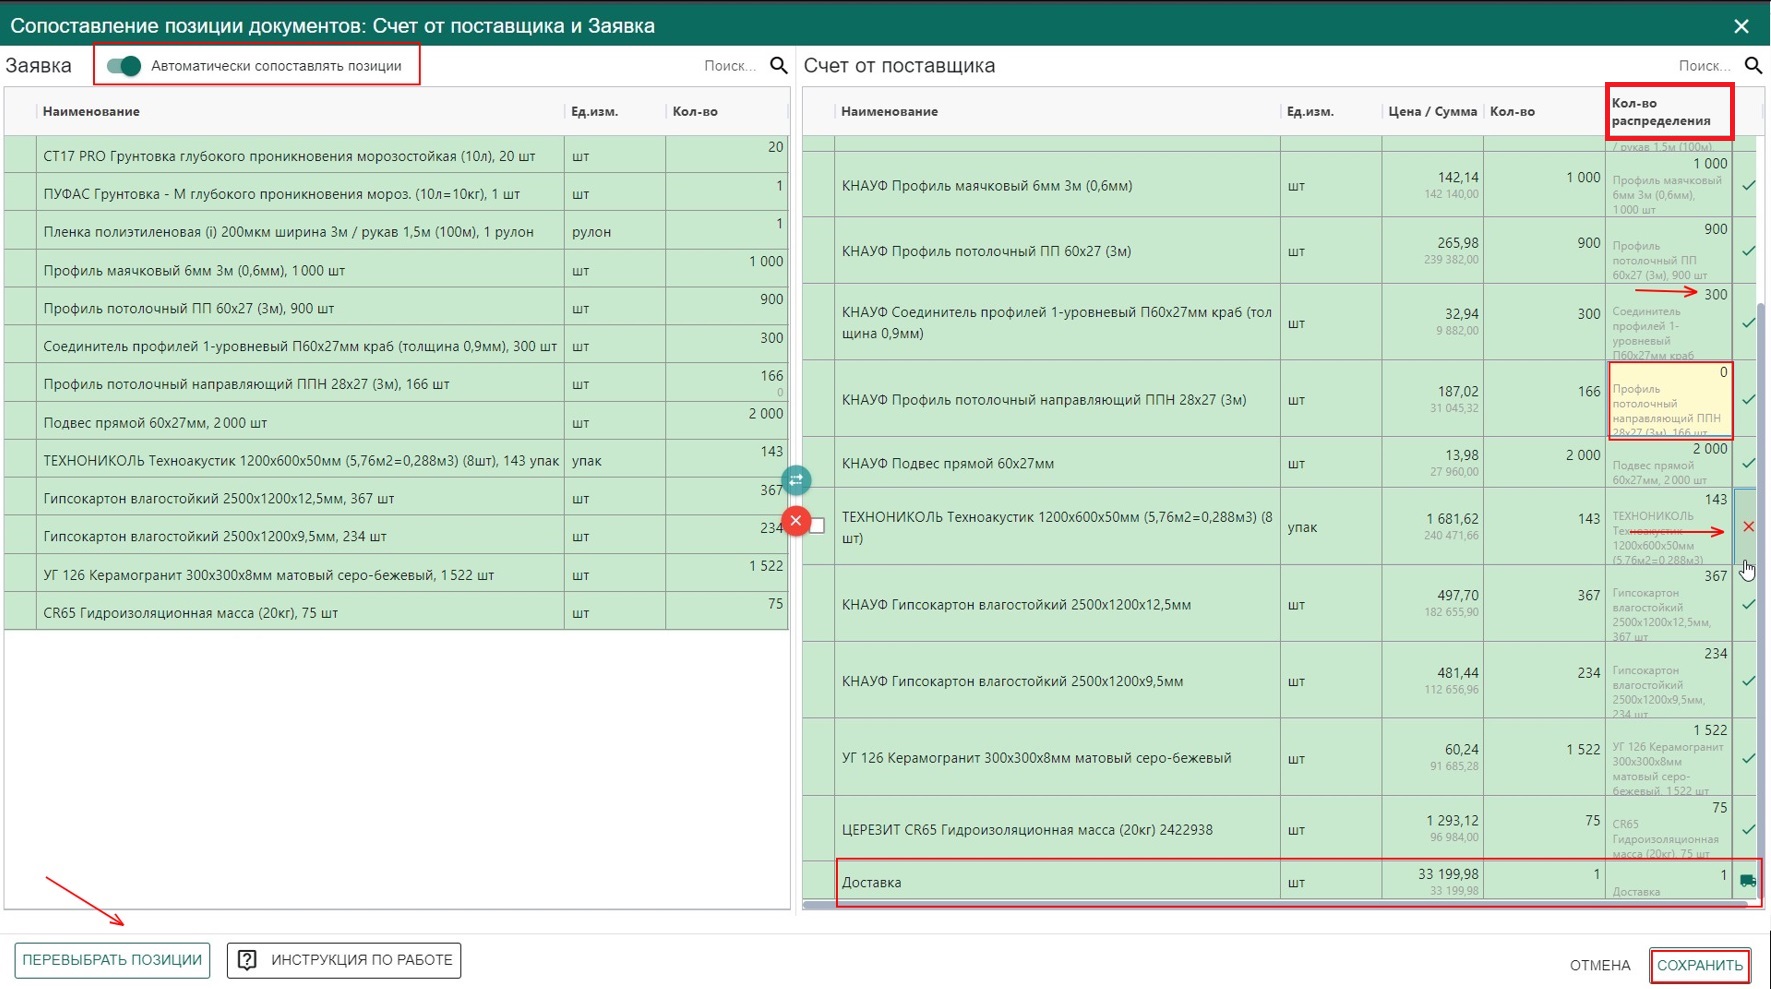The height and width of the screenshot is (989, 1771).
Task: Click checkmark in Профиль направляющий ППН invoice row
Action: [1748, 399]
